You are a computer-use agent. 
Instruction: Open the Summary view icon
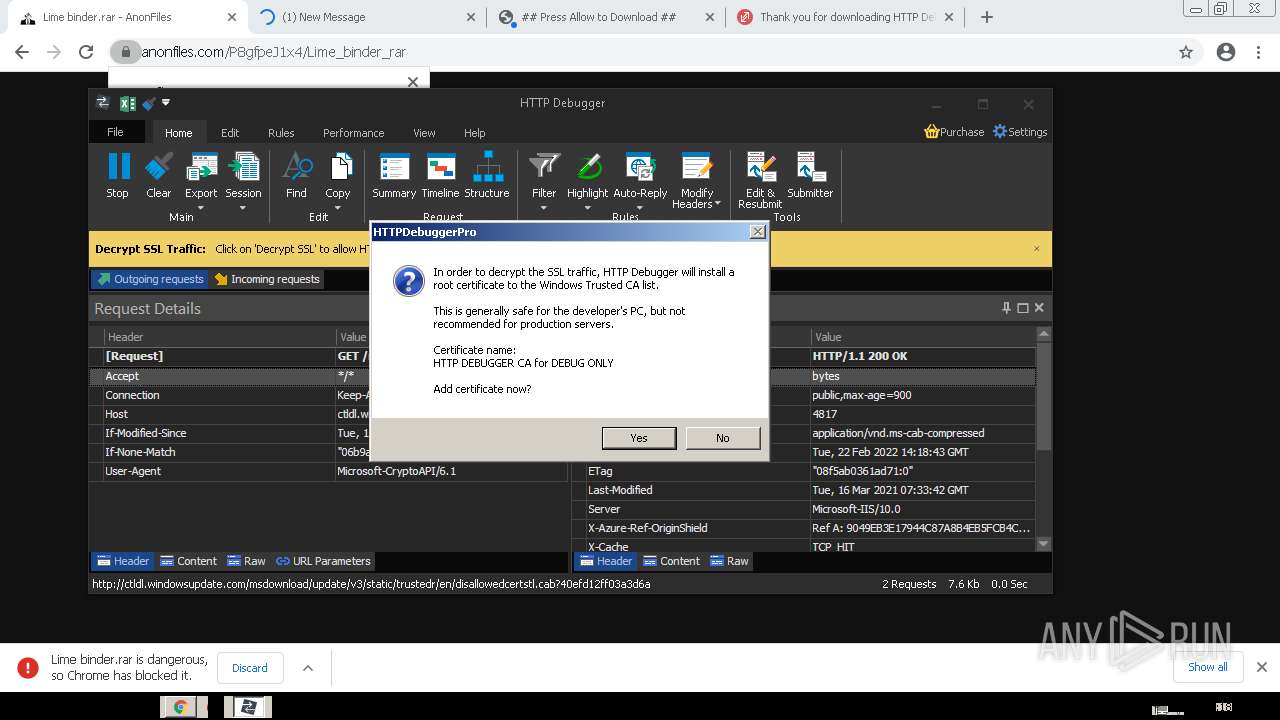[394, 166]
